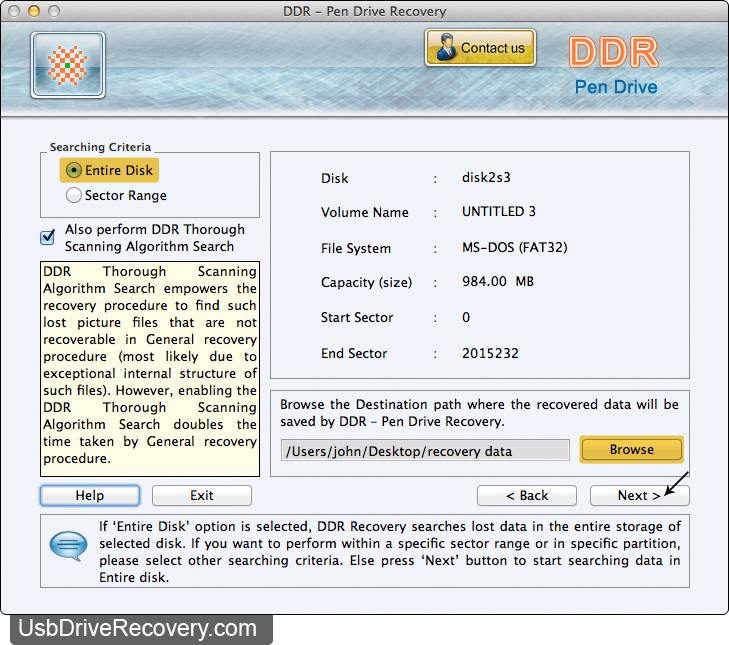Click Browse to choose destination path

(631, 450)
